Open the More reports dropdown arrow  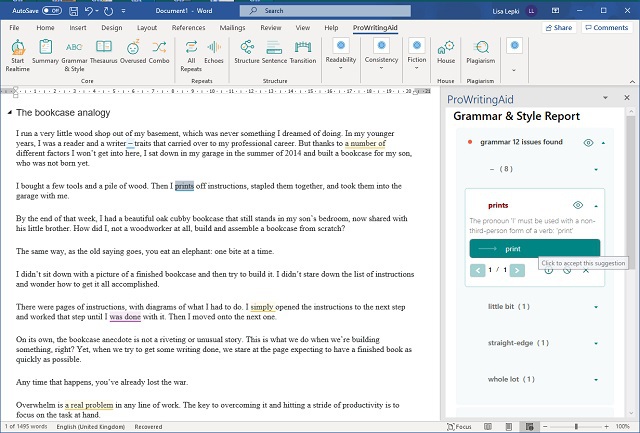pos(514,70)
